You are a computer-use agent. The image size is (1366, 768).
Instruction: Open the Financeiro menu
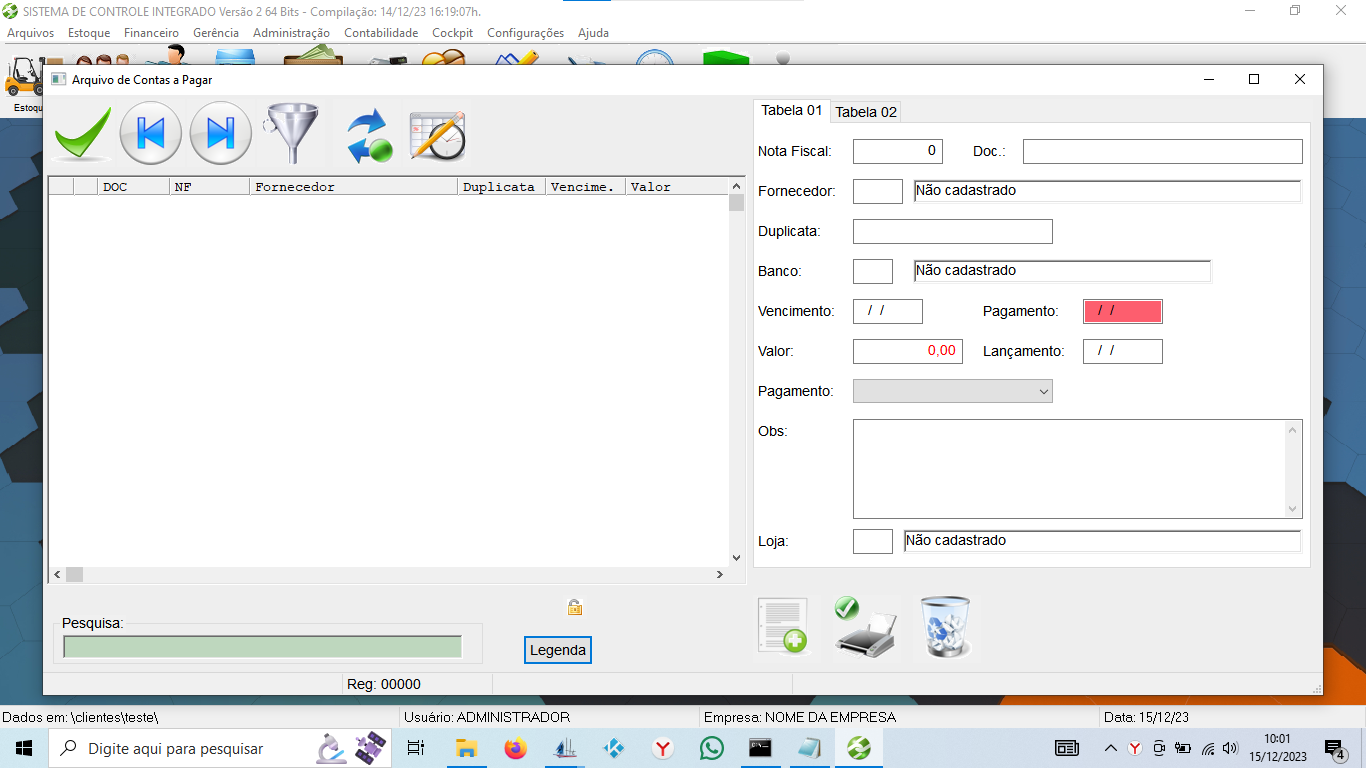click(x=151, y=33)
